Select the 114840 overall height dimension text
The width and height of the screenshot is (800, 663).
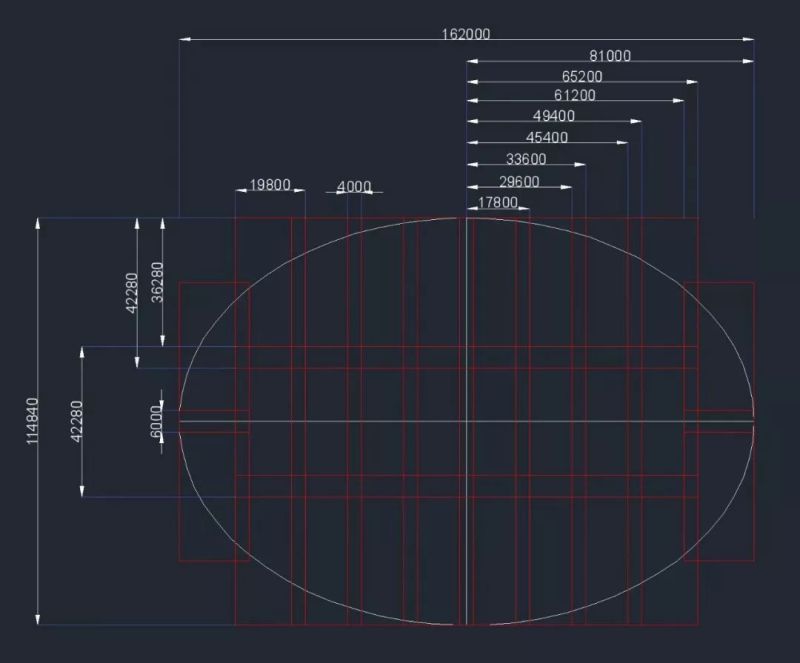point(33,420)
